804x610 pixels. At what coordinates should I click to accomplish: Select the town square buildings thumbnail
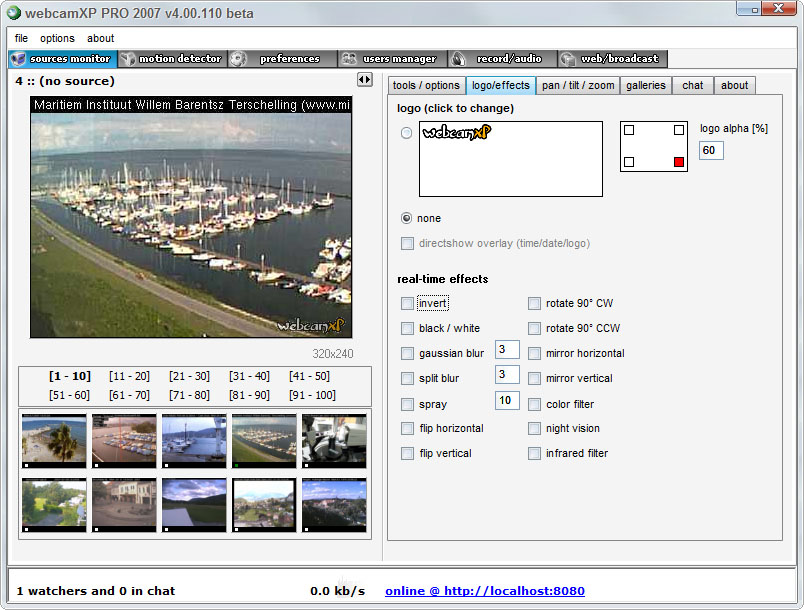124,505
